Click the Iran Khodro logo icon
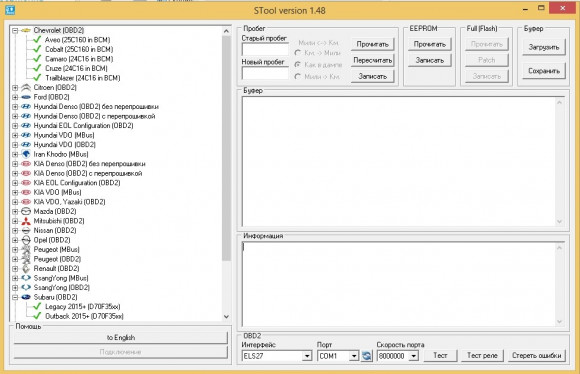580x374 pixels. click(x=26, y=154)
